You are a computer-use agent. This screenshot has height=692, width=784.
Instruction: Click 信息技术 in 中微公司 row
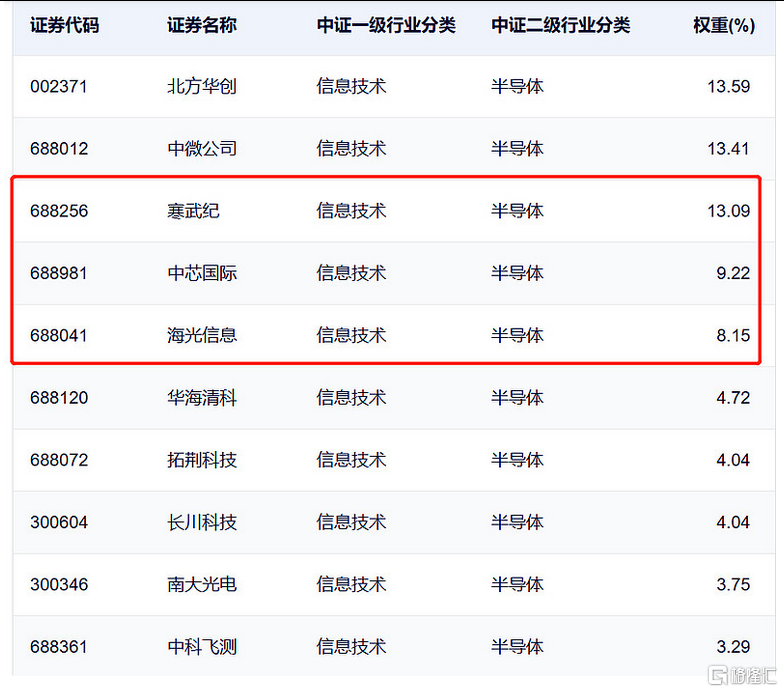pyautogui.click(x=352, y=148)
